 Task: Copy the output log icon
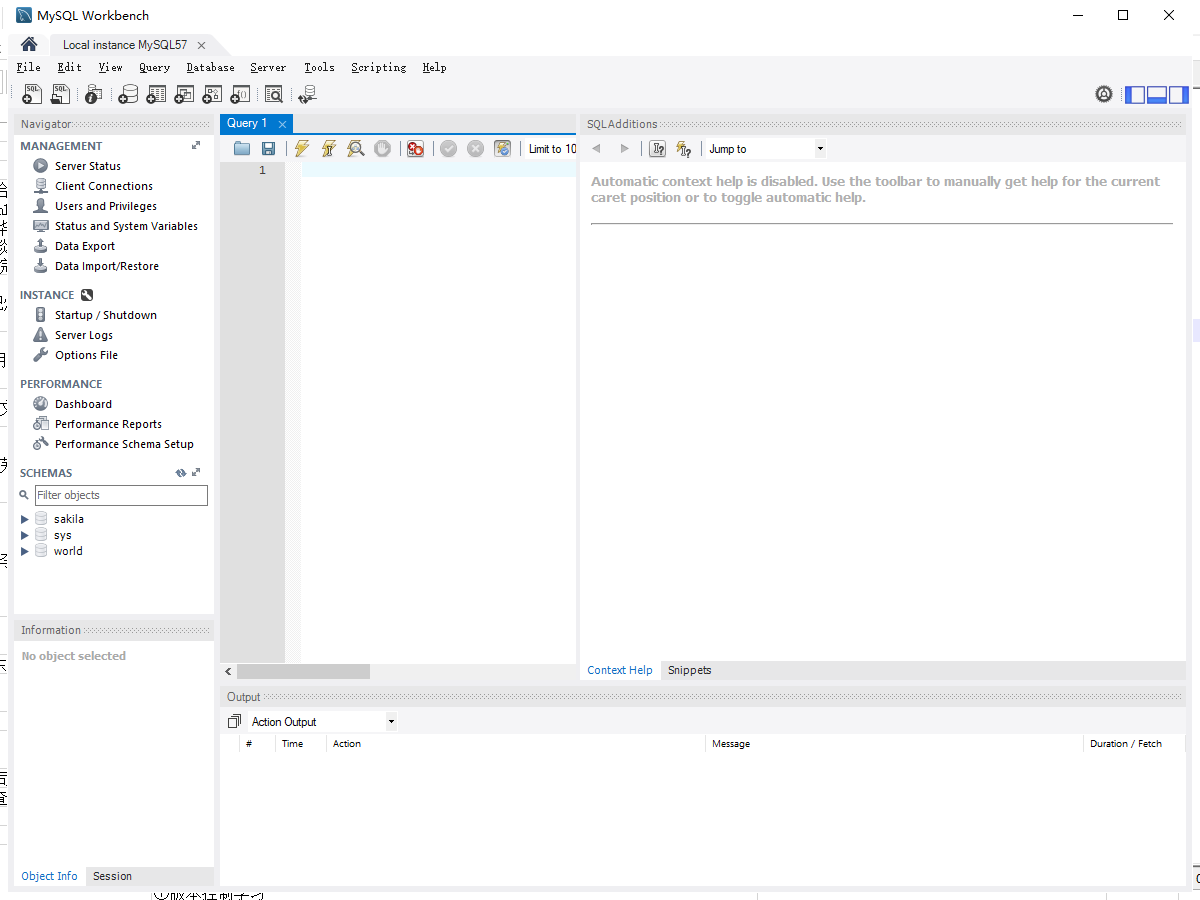[234, 722]
